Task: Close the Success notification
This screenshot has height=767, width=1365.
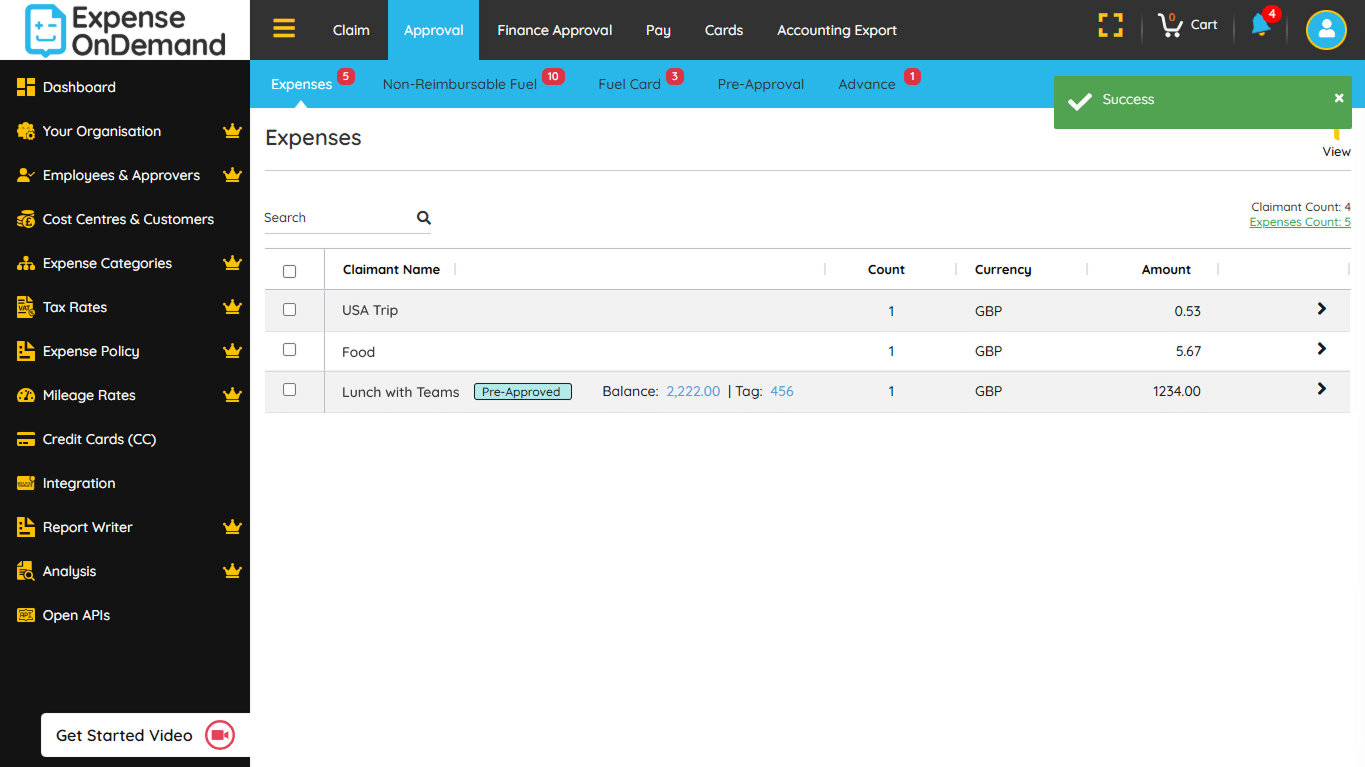Action: [x=1339, y=98]
